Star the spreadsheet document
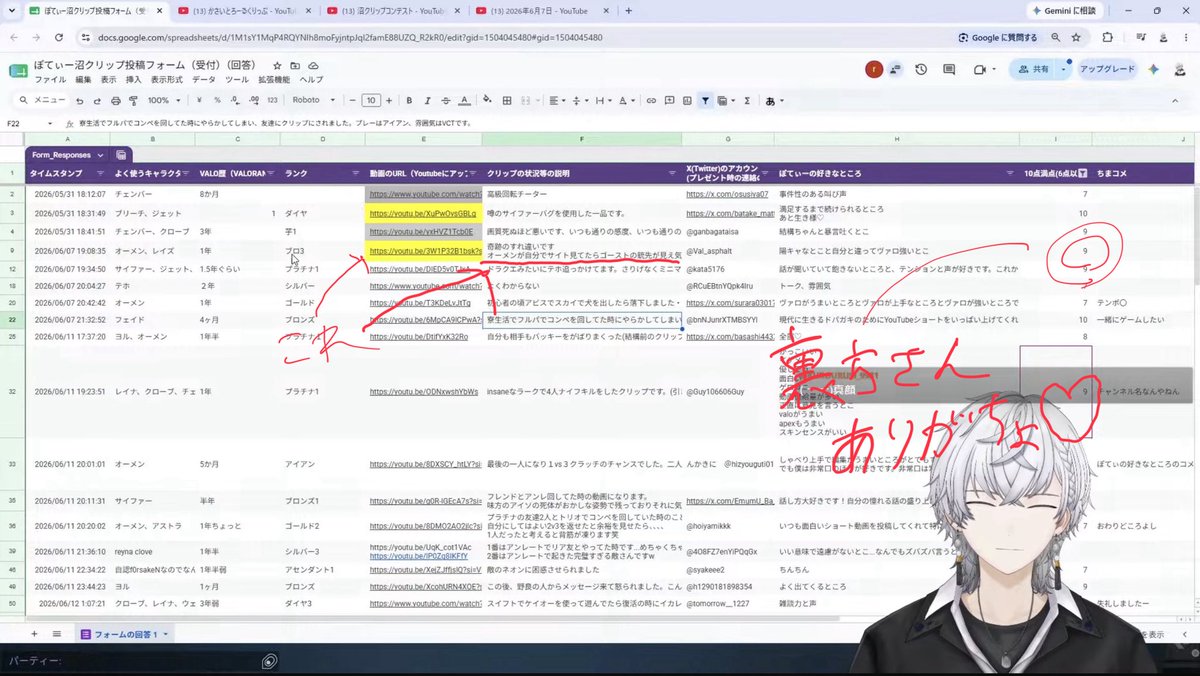This screenshot has width=1200, height=676. point(277,65)
